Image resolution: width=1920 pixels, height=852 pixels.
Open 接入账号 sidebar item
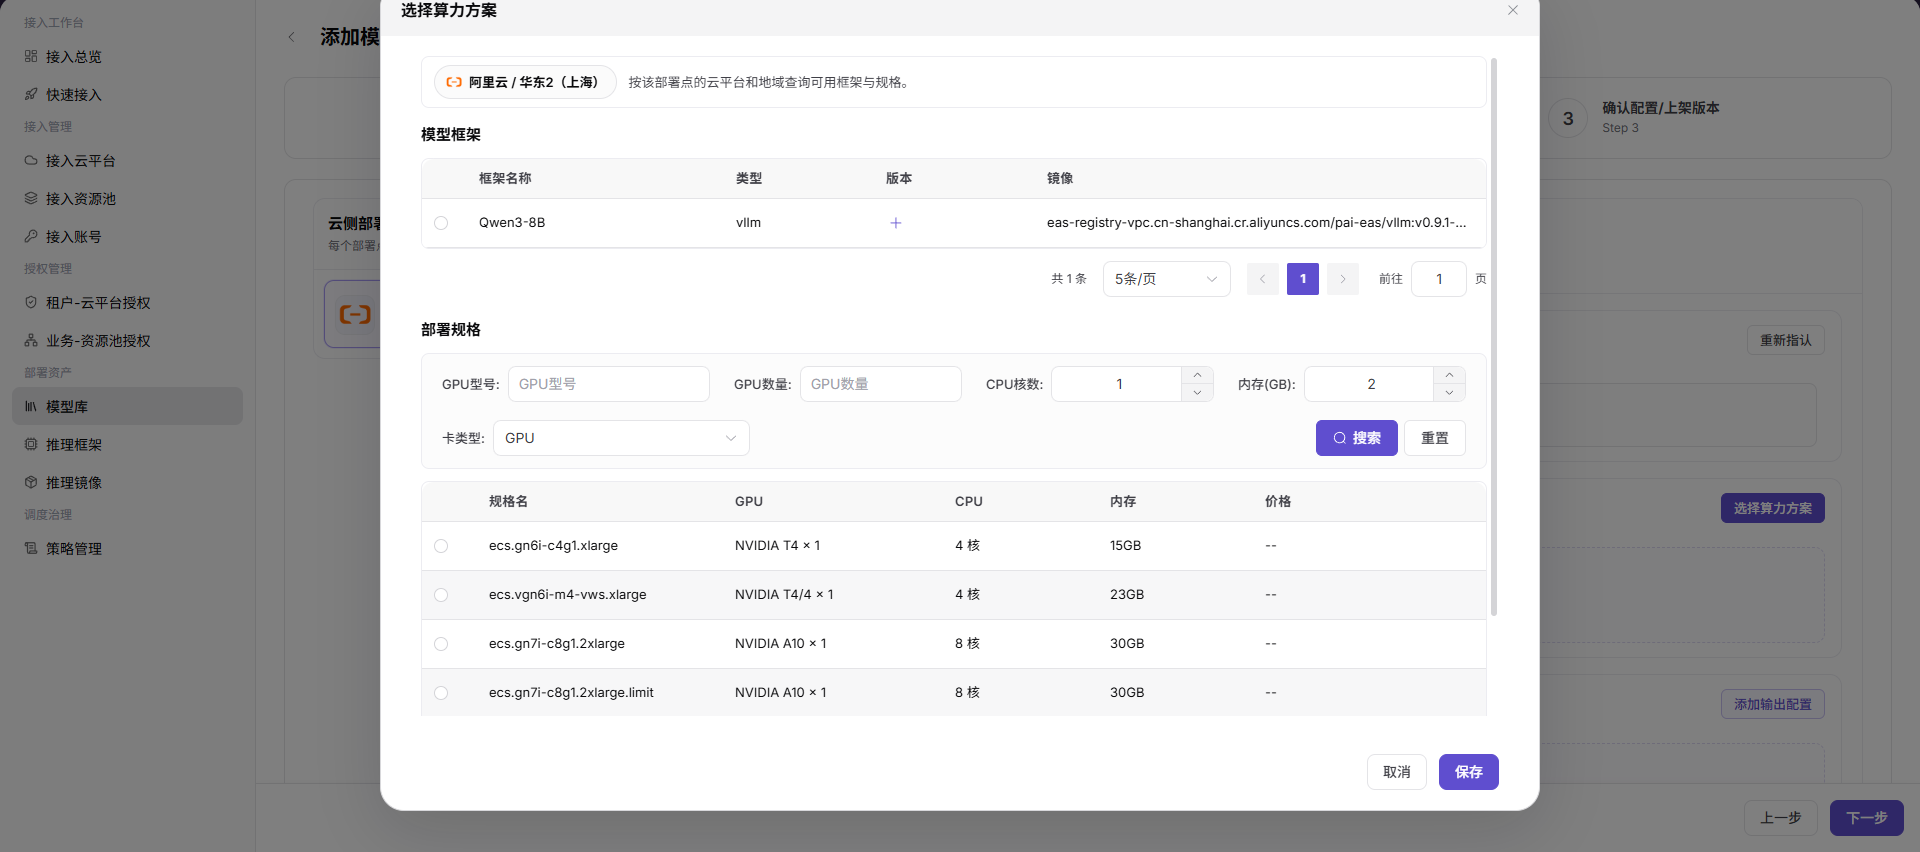[127, 237]
